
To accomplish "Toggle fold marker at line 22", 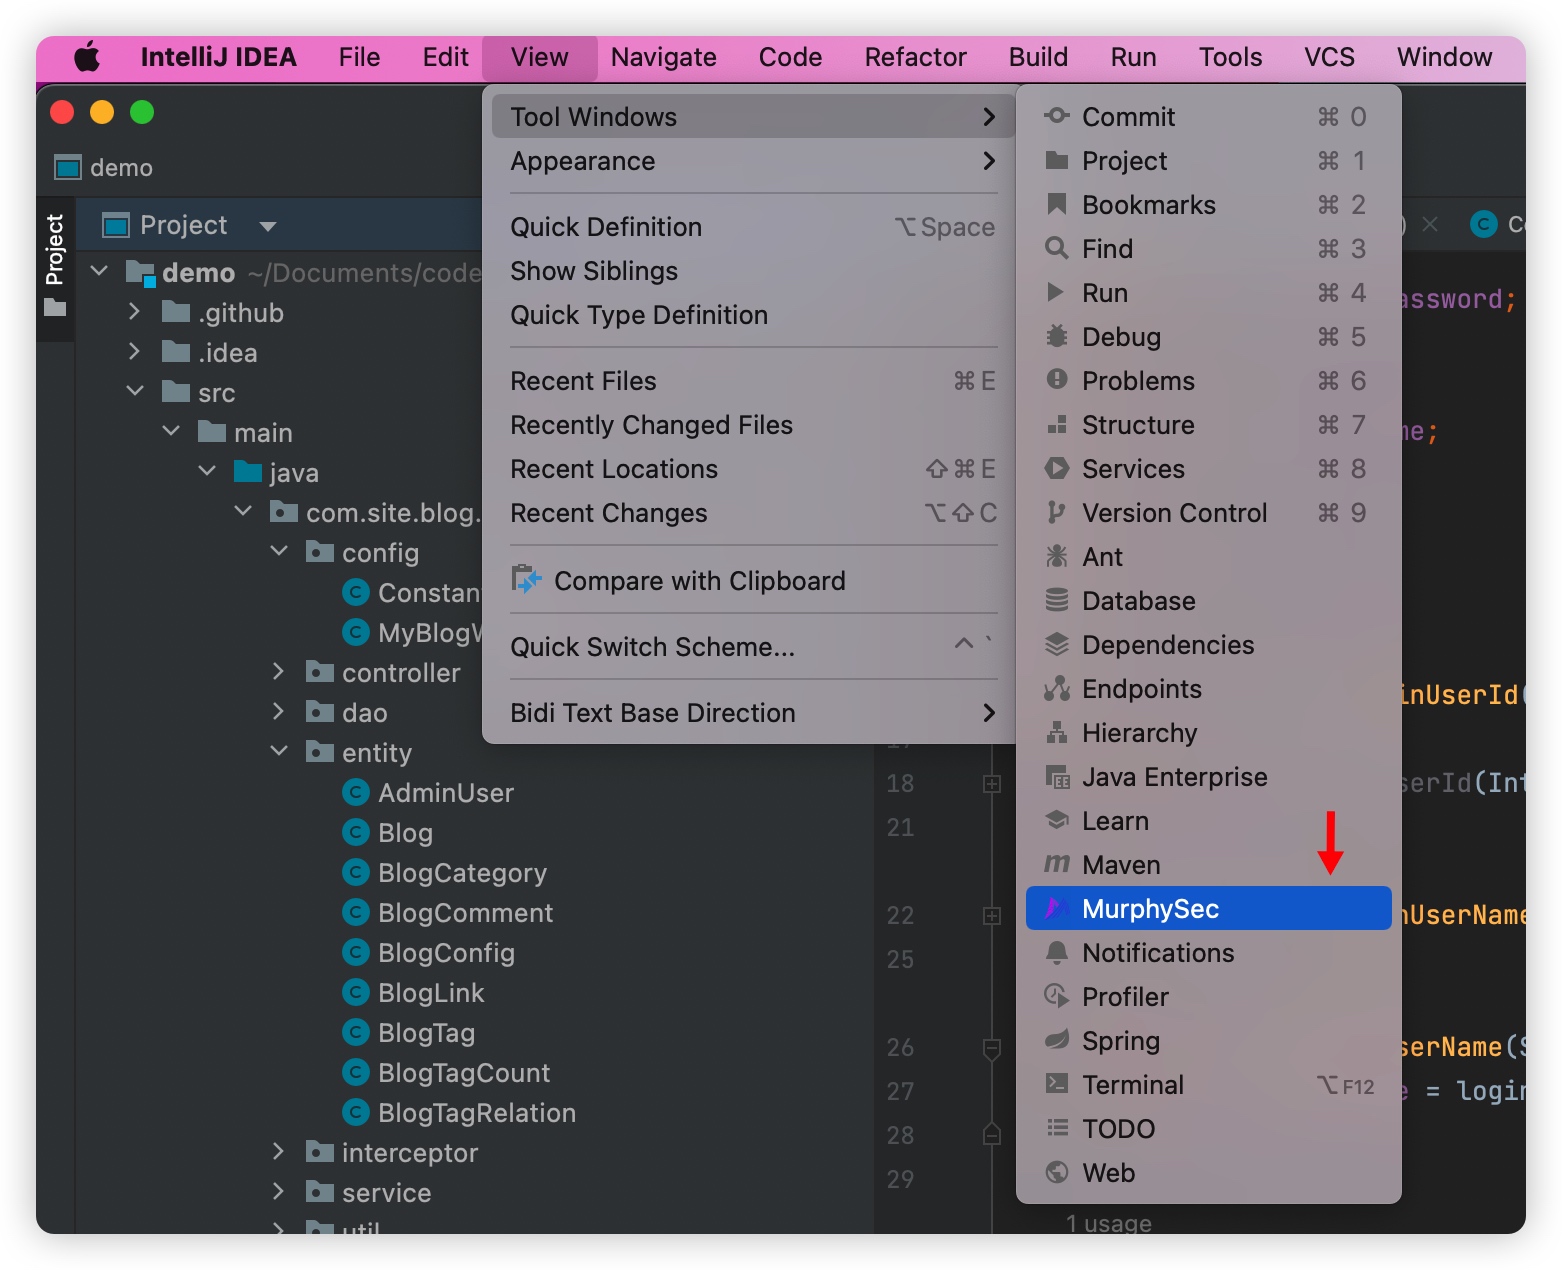I will pos(991,916).
